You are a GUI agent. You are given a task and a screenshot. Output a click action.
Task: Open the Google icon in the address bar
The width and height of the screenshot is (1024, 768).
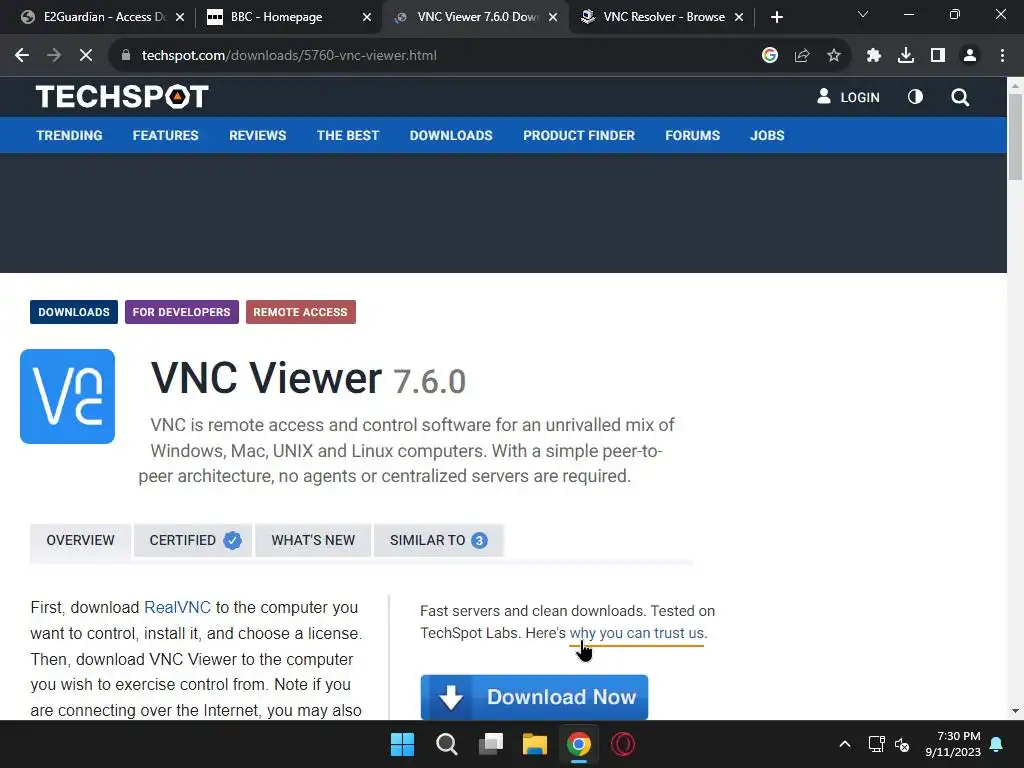(x=770, y=56)
